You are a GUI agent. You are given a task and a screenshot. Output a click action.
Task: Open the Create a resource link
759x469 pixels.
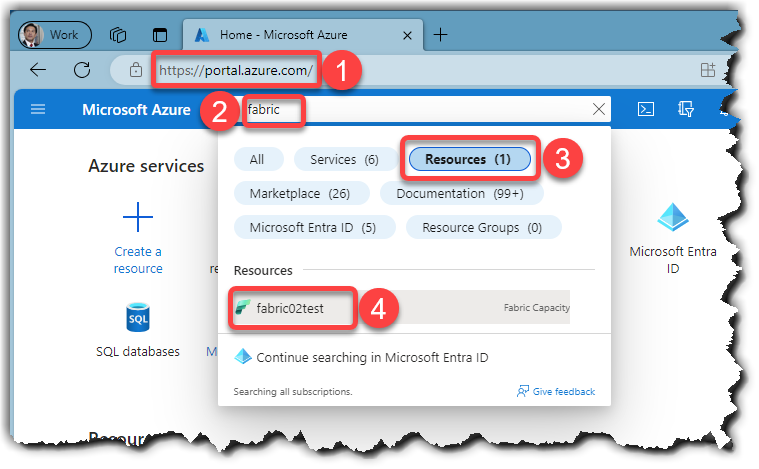coord(138,260)
